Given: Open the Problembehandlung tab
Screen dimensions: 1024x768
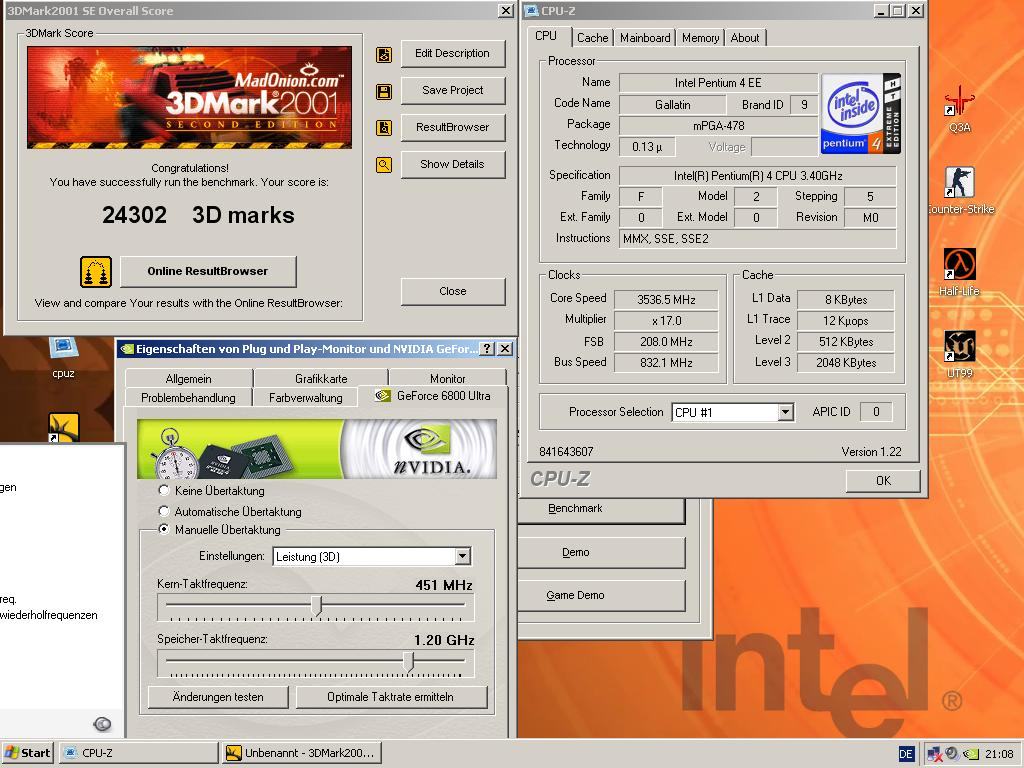Looking at the screenshot, I should click(x=188, y=398).
